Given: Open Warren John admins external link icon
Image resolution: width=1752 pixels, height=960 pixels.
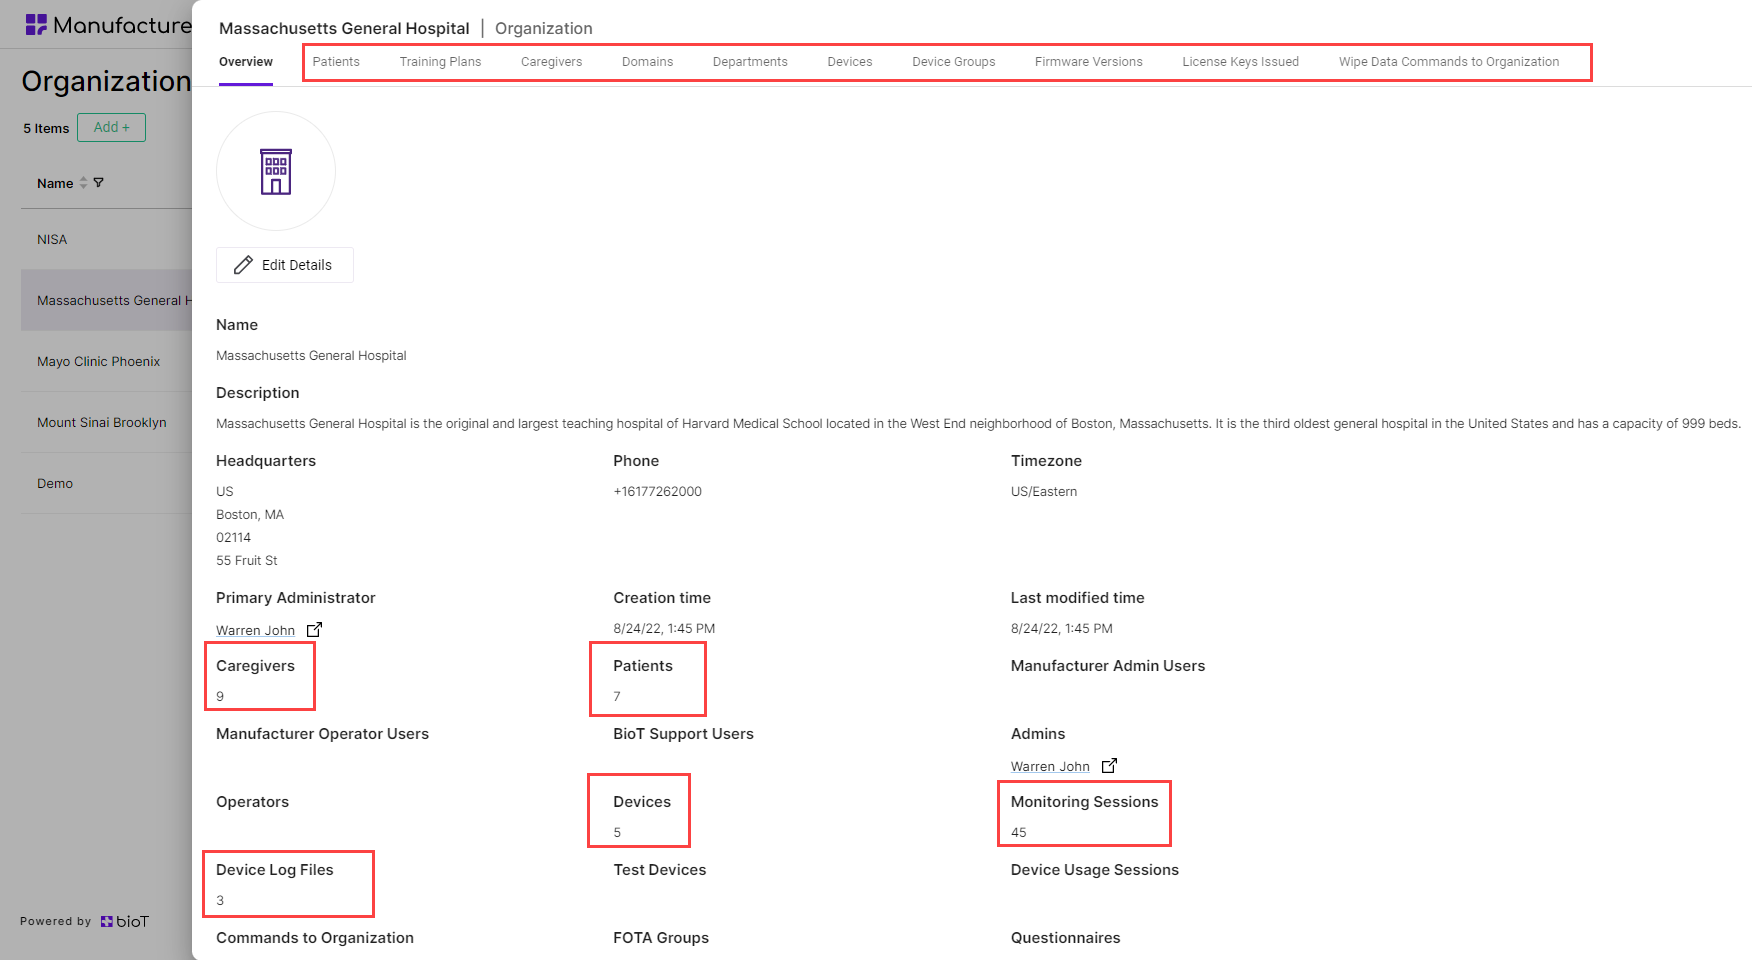Looking at the screenshot, I should 1109,766.
